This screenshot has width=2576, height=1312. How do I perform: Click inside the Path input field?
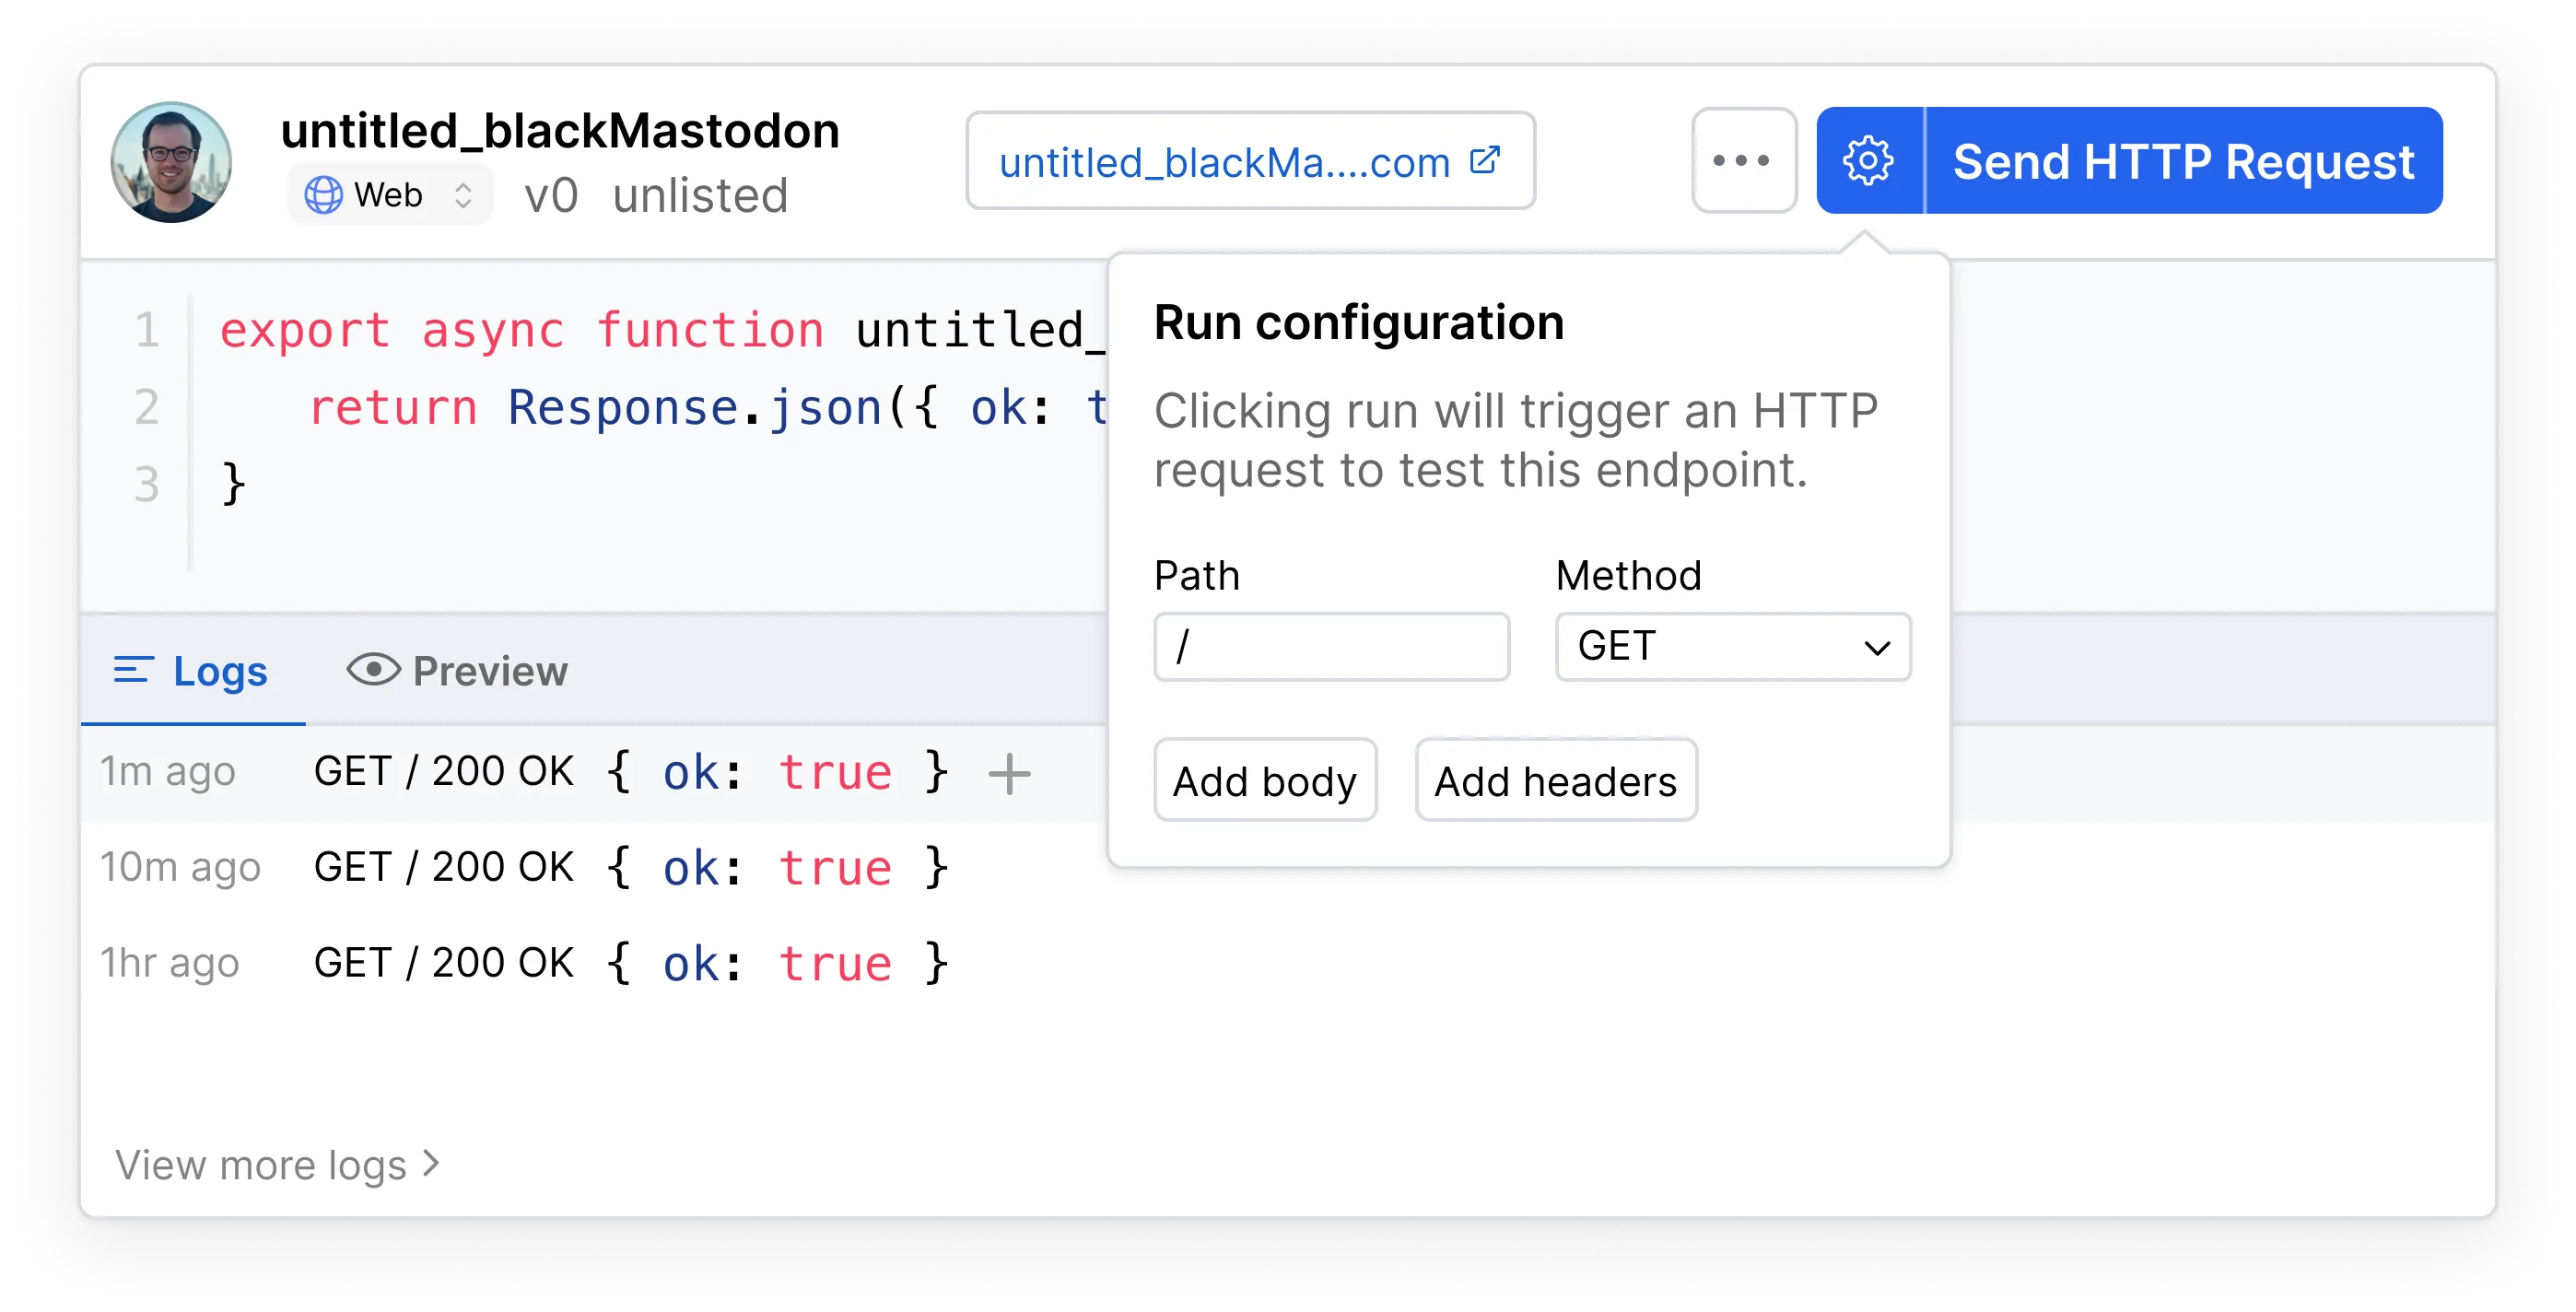pyautogui.click(x=1330, y=647)
